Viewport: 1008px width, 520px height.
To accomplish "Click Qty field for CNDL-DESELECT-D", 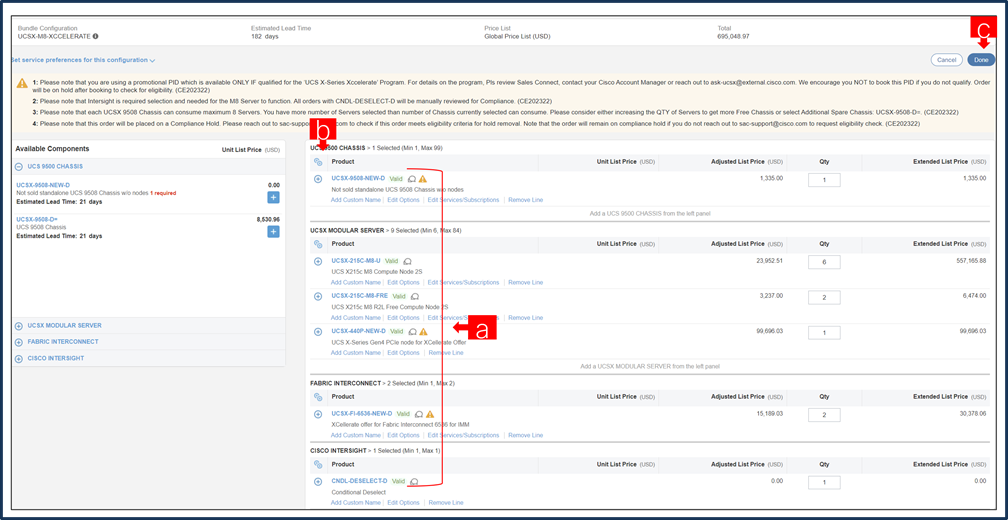I will pos(824,483).
